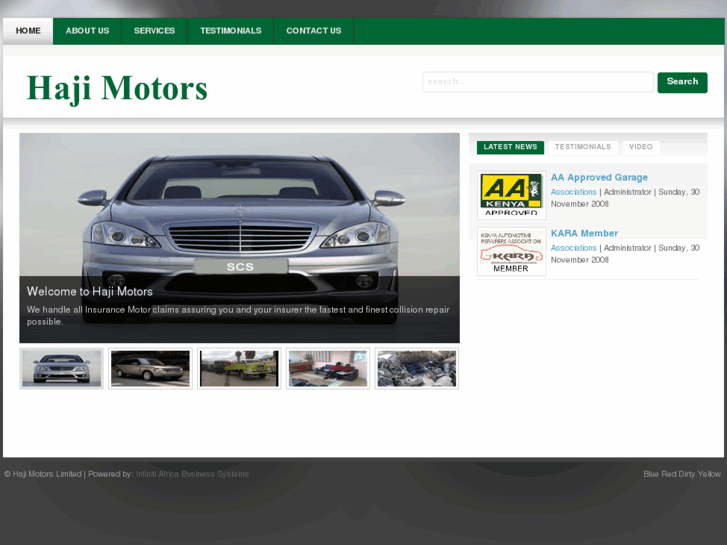Image resolution: width=727 pixels, height=545 pixels.
Task: Select the Range Rover slideshow thumbnail
Action: point(150,369)
